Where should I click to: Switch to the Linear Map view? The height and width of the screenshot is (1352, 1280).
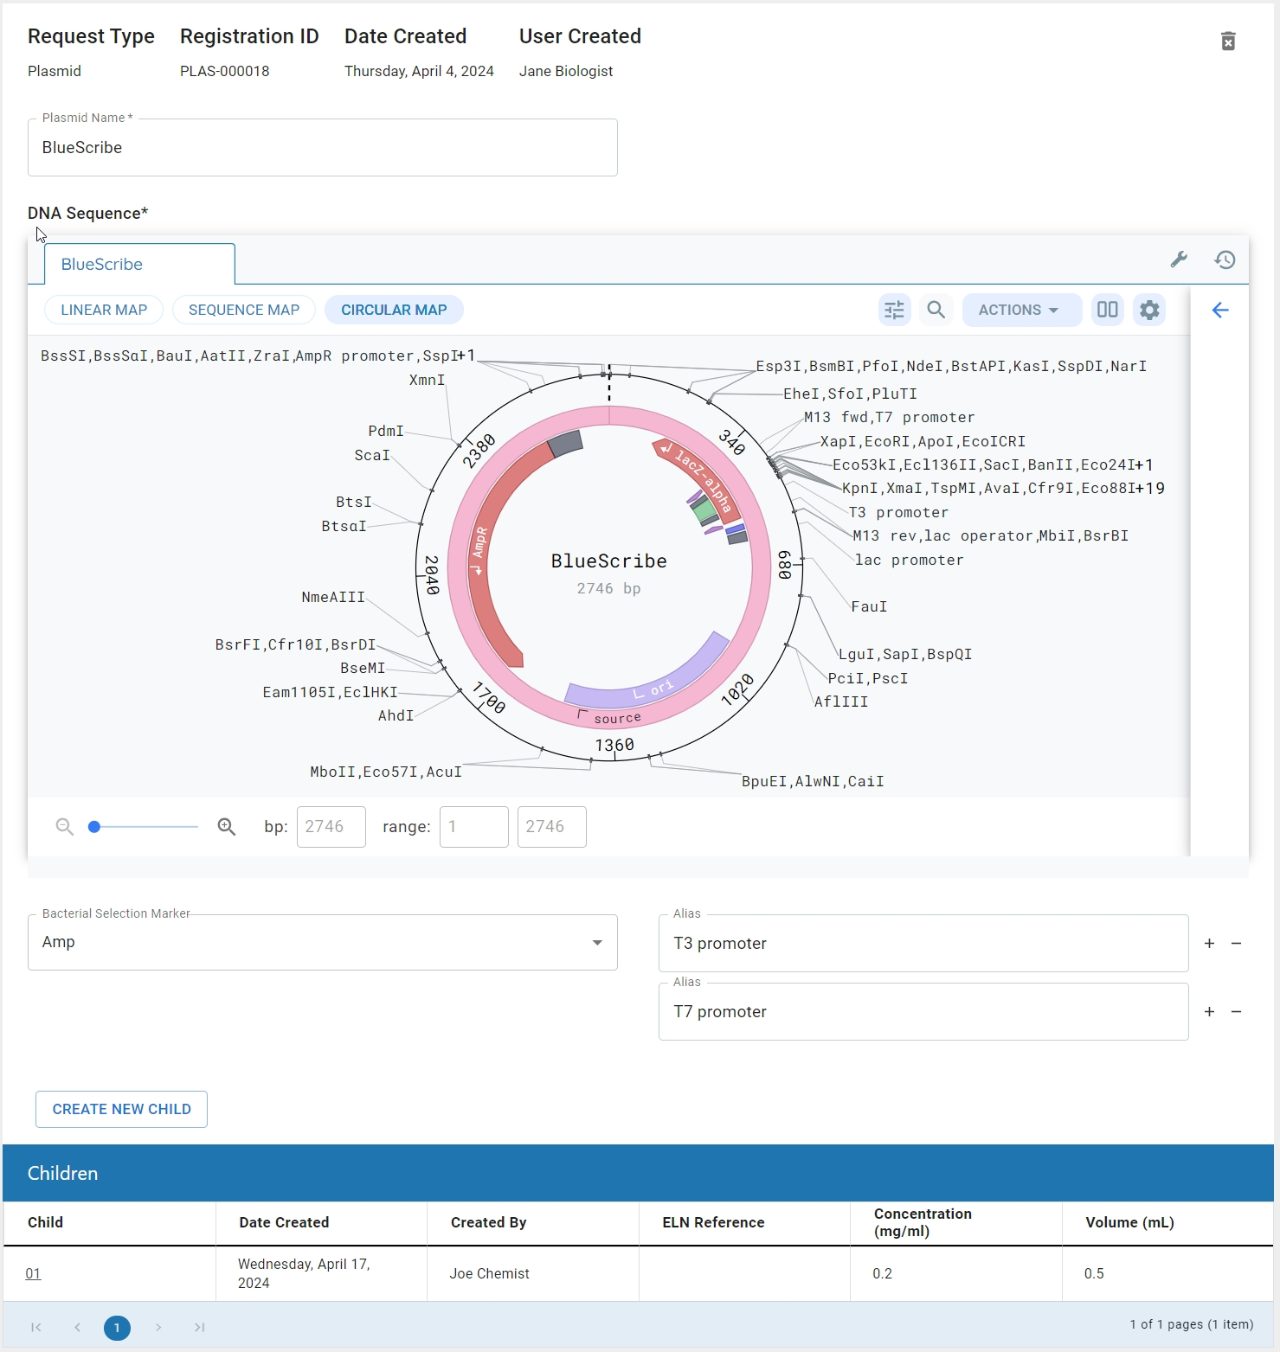point(104,310)
